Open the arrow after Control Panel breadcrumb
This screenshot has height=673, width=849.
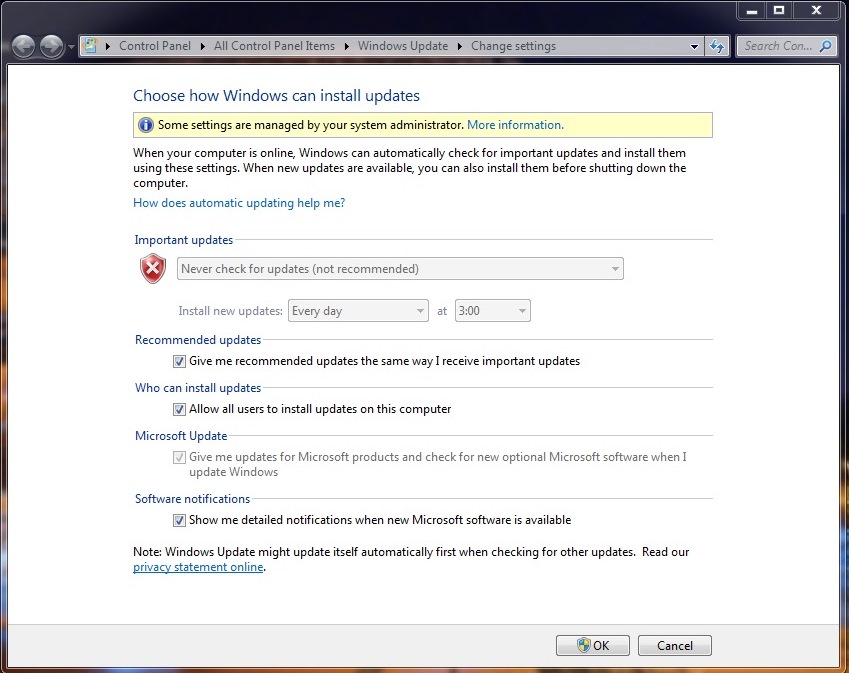coord(203,47)
